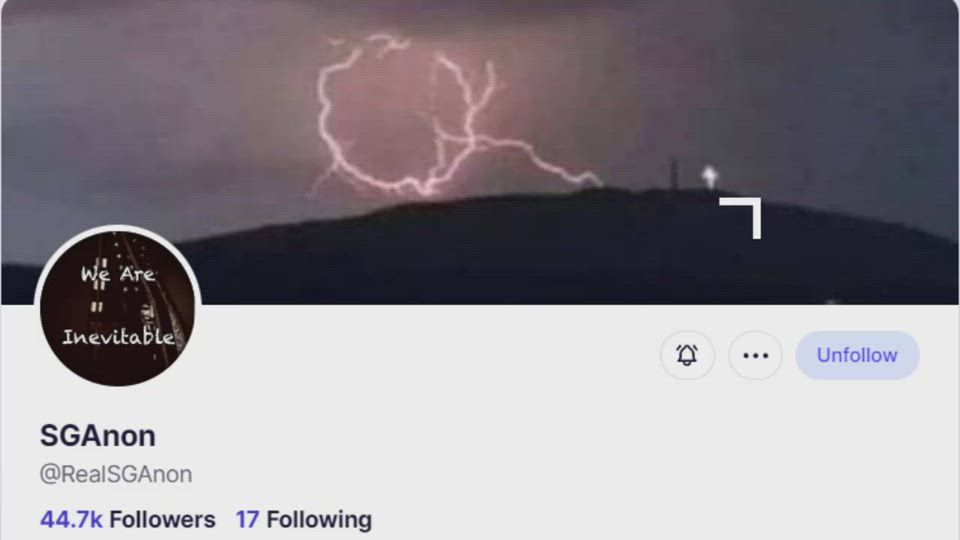Click the white corner bracket on banner
This screenshot has width=960, height=540.
pos(743,216)
